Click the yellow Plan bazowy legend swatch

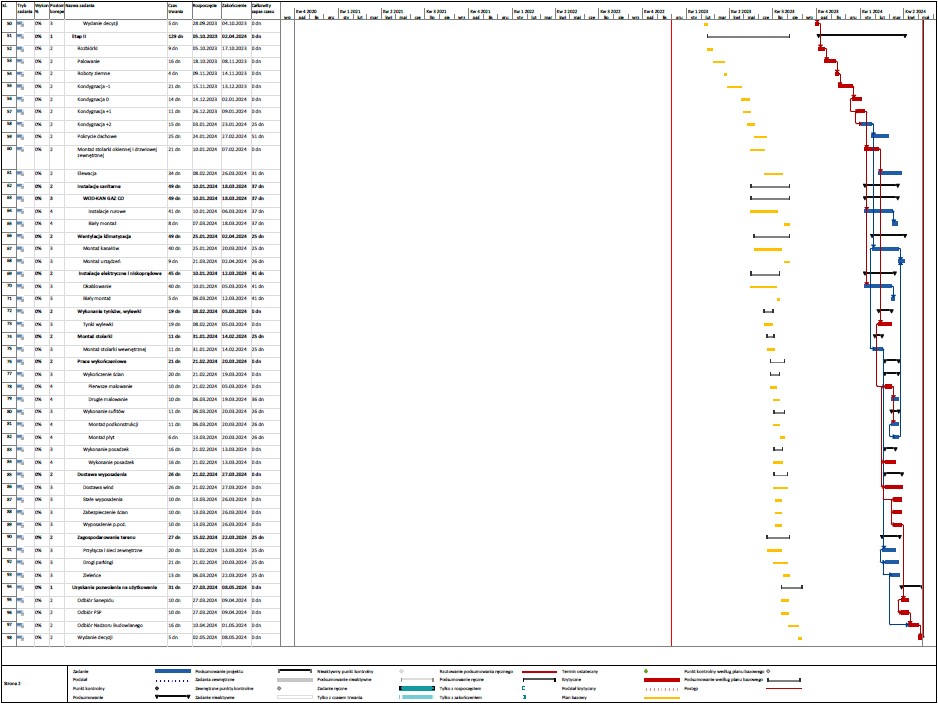659,697
